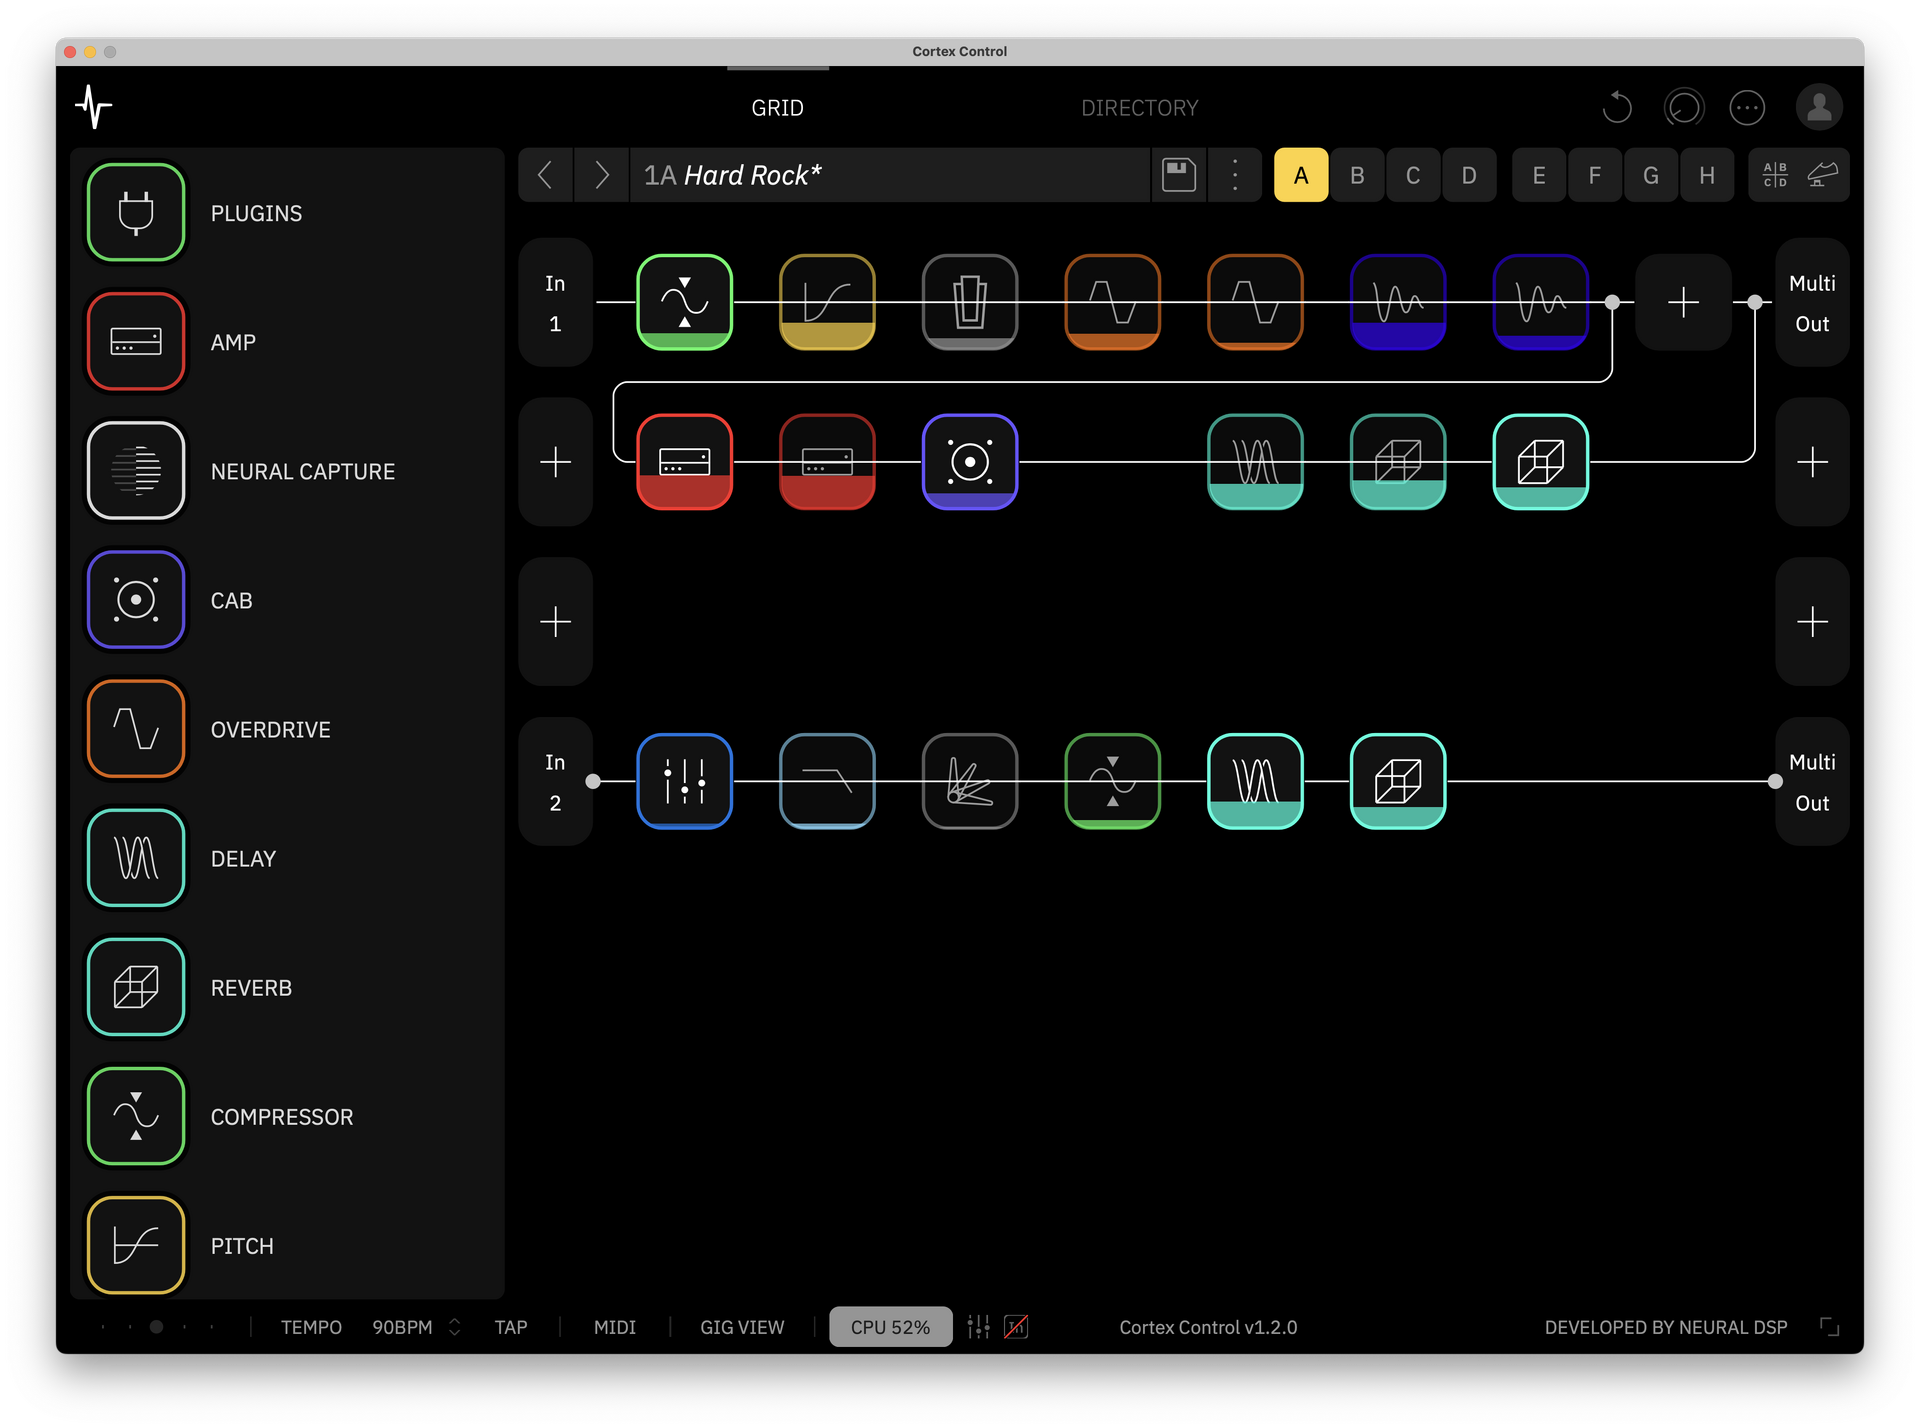Activate scene A
The height and width of the screenshot is (1428, 1920).
[1301, 175]
